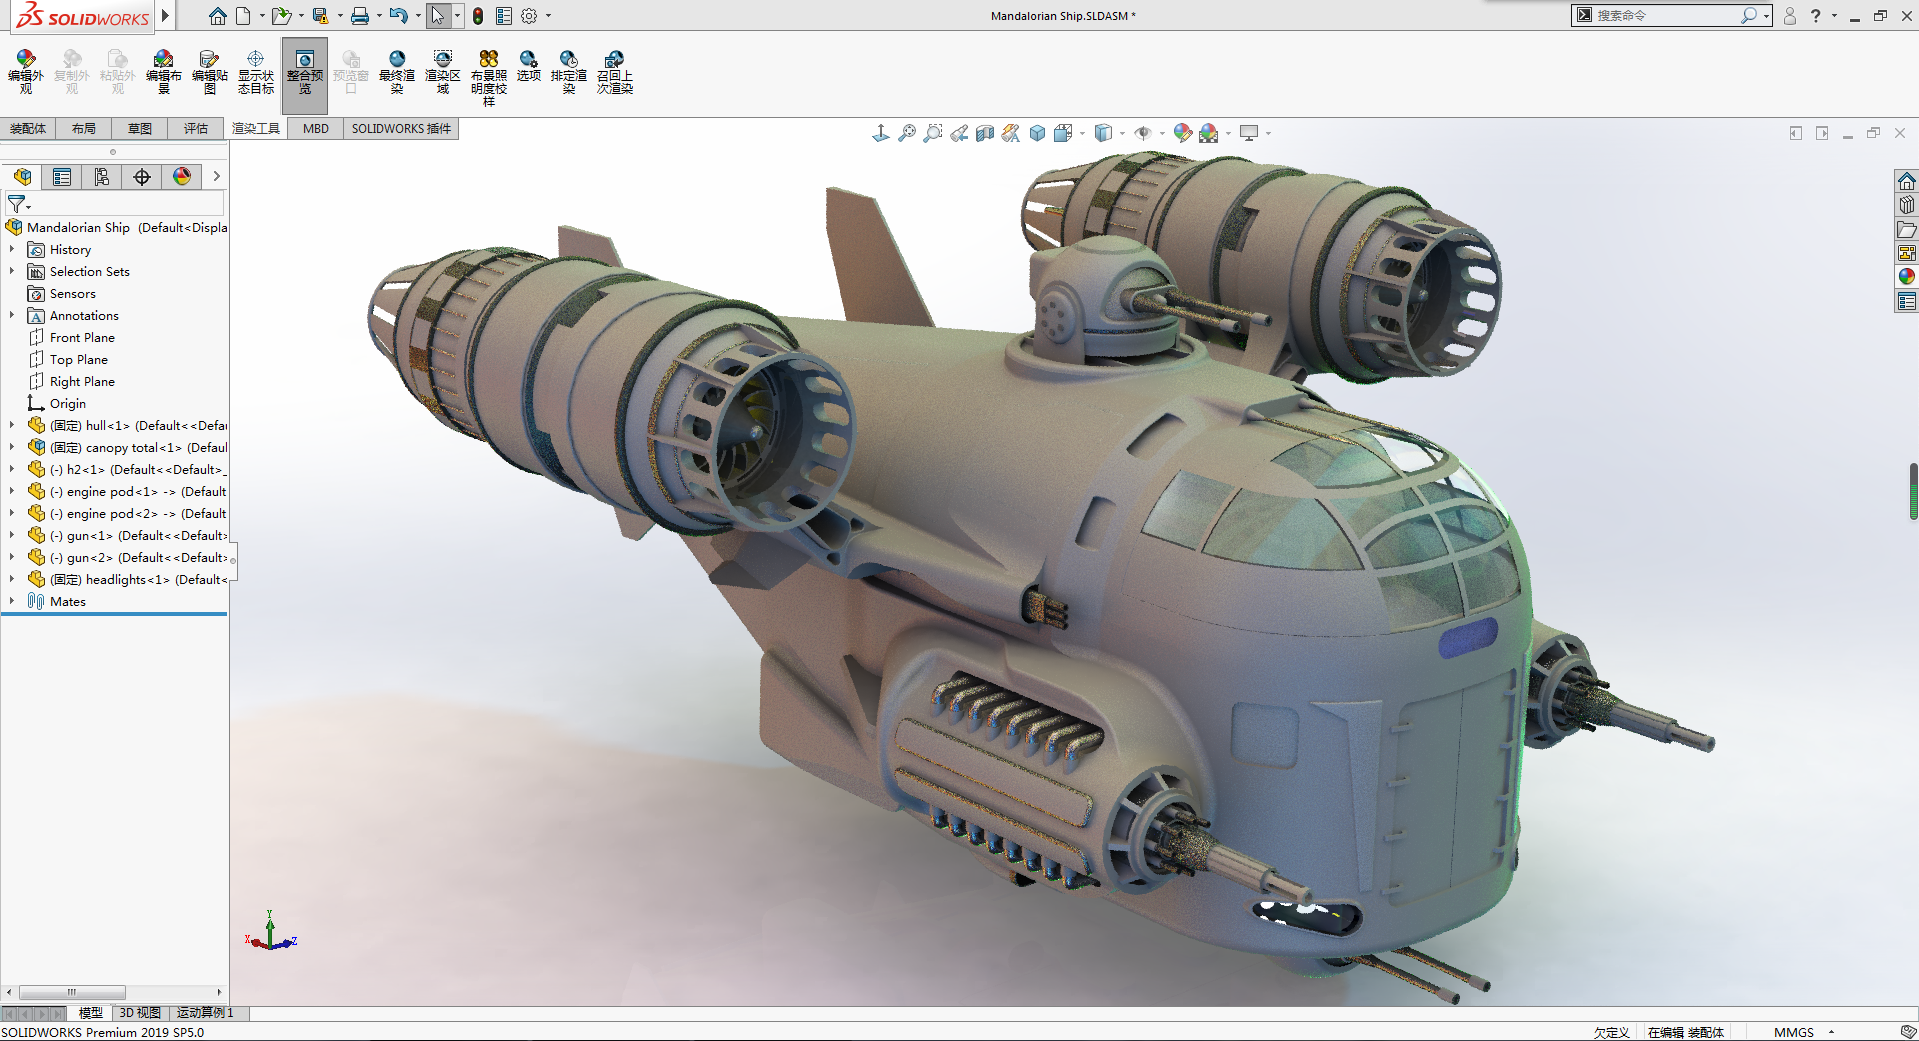Click Final Render (最终渲染) tool
Viewport: 1919px width, 1041px height.
397,72
